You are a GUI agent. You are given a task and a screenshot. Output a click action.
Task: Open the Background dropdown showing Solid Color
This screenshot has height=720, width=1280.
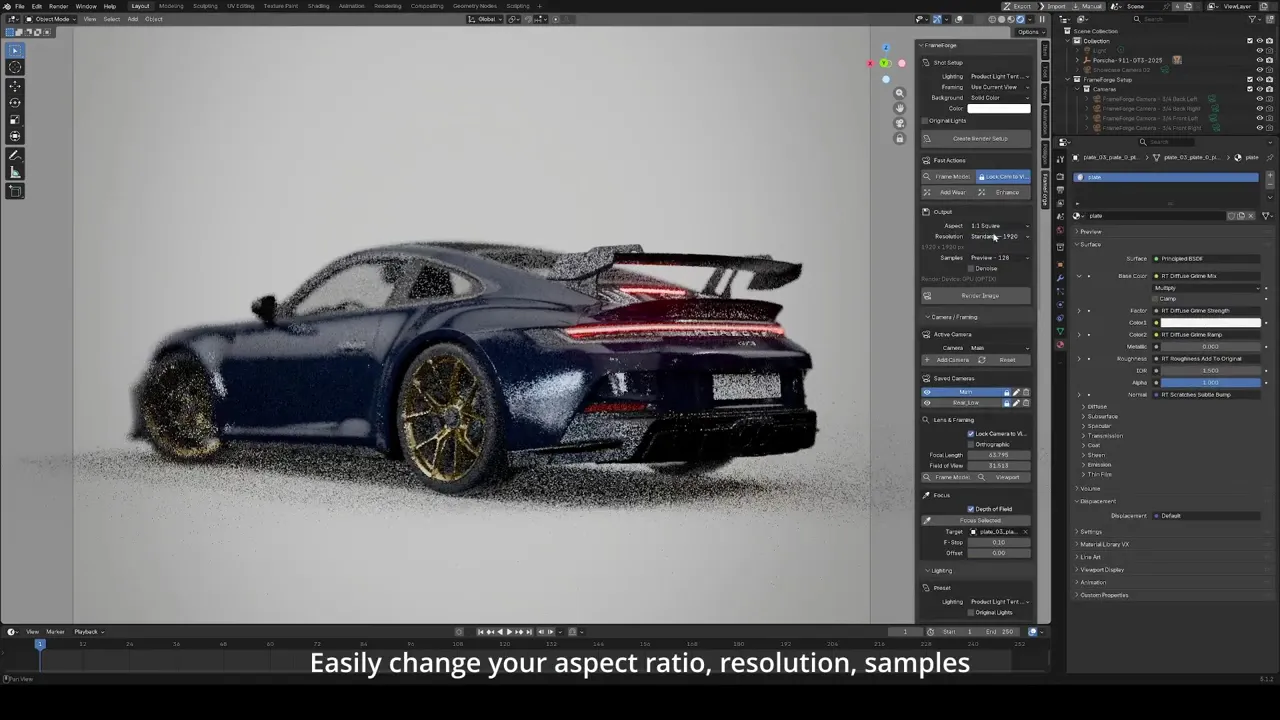click(x=999, y=98)
